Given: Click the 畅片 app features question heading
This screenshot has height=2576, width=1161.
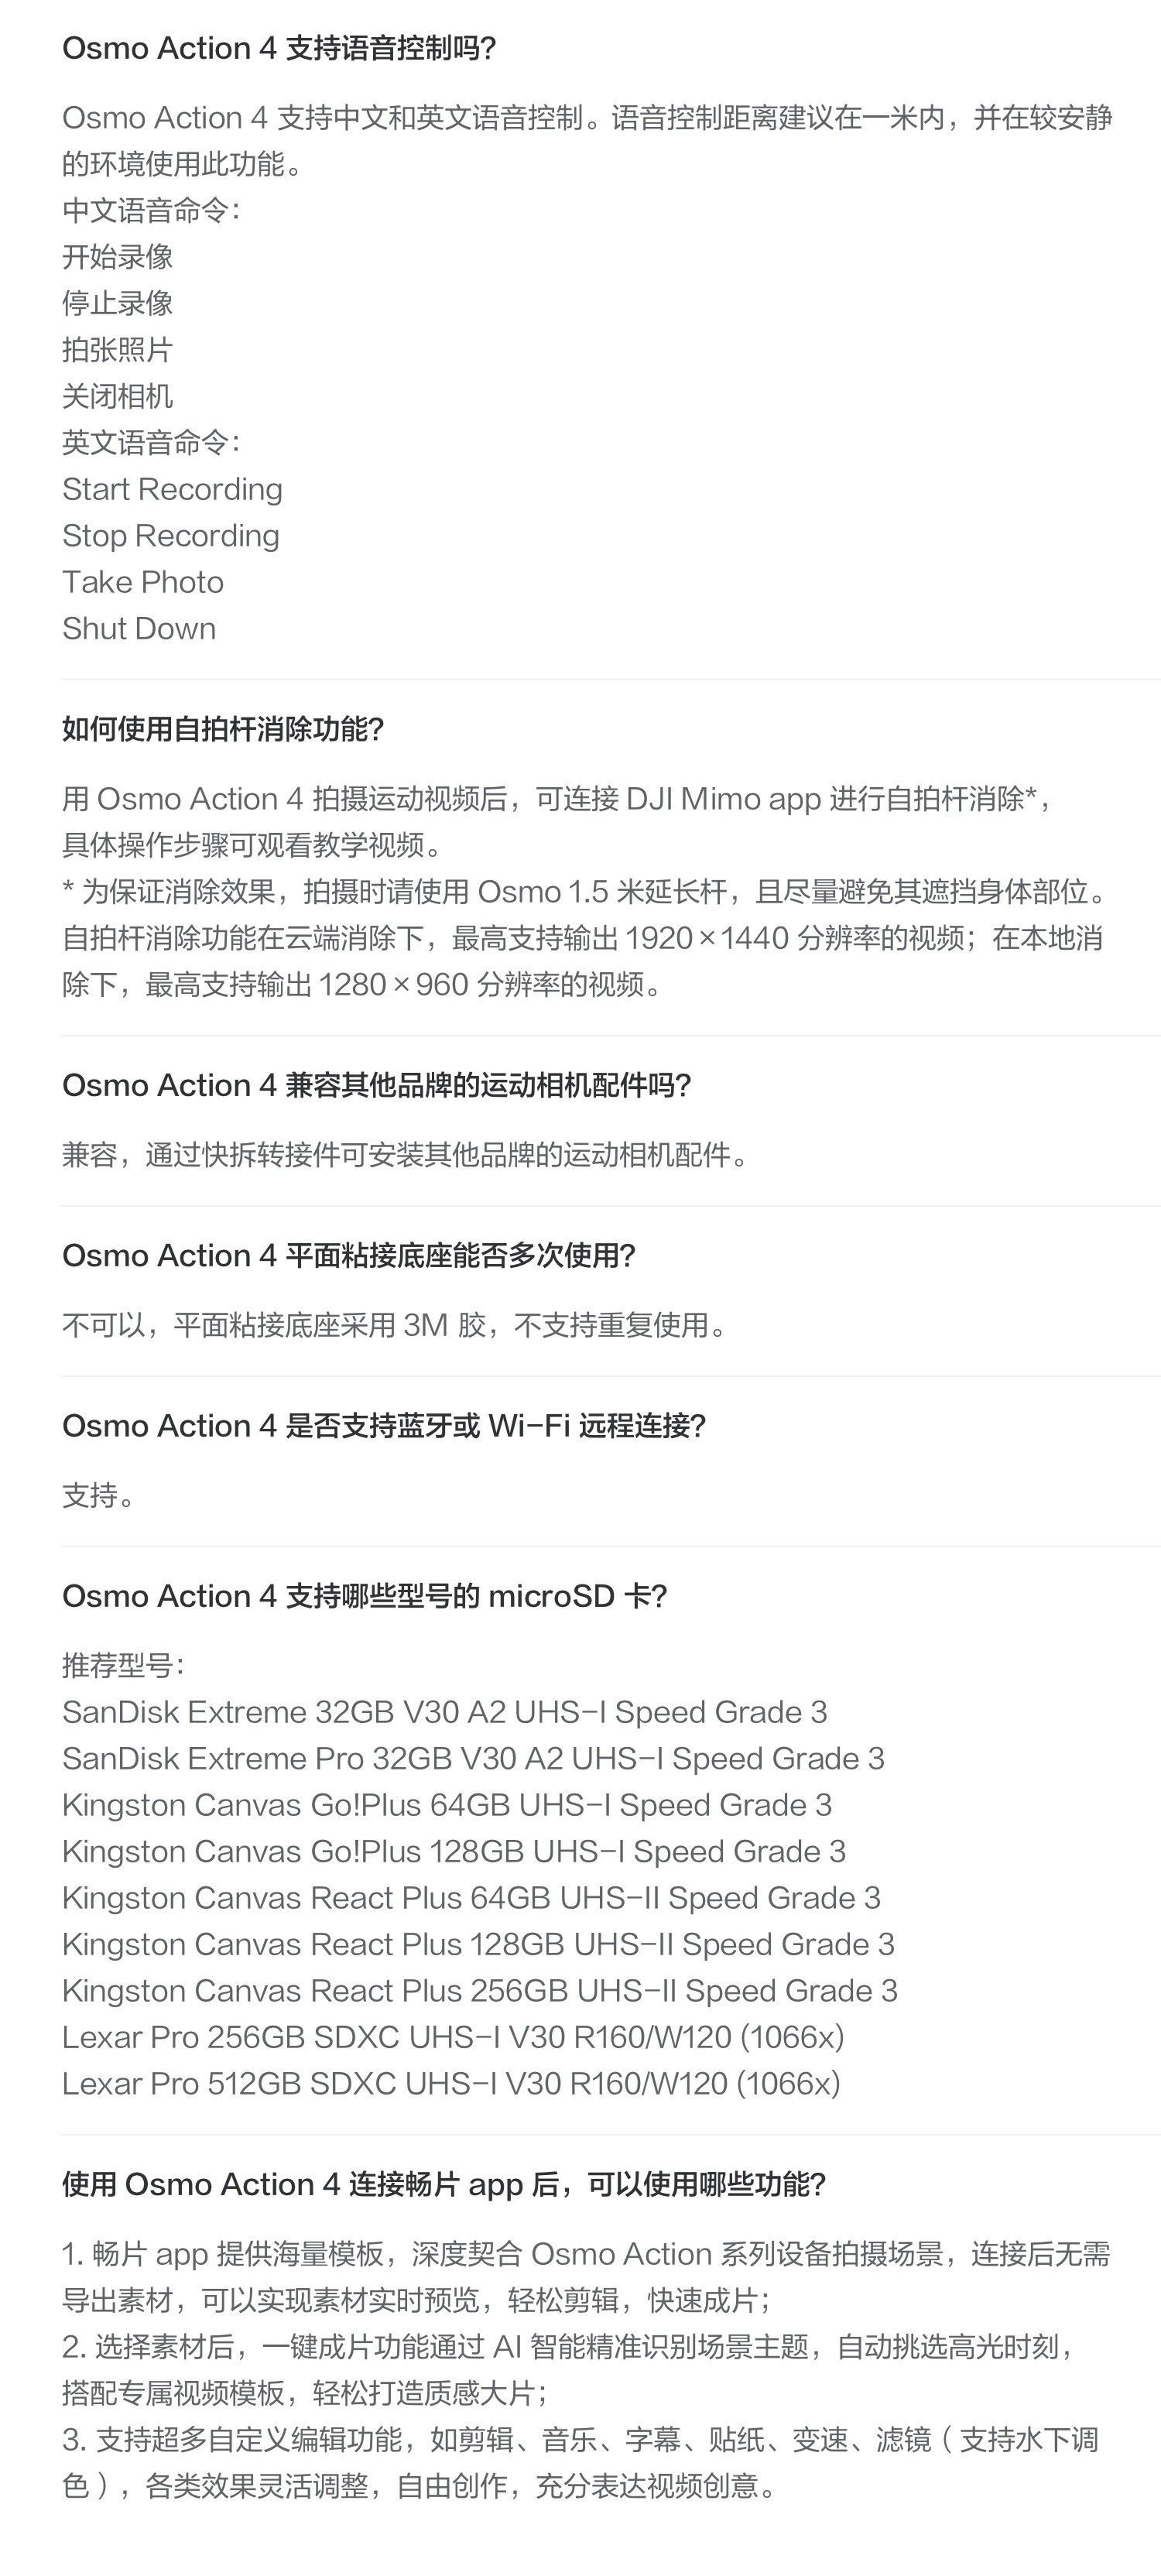Looking at the screenshot, I should click(444, 2184).
